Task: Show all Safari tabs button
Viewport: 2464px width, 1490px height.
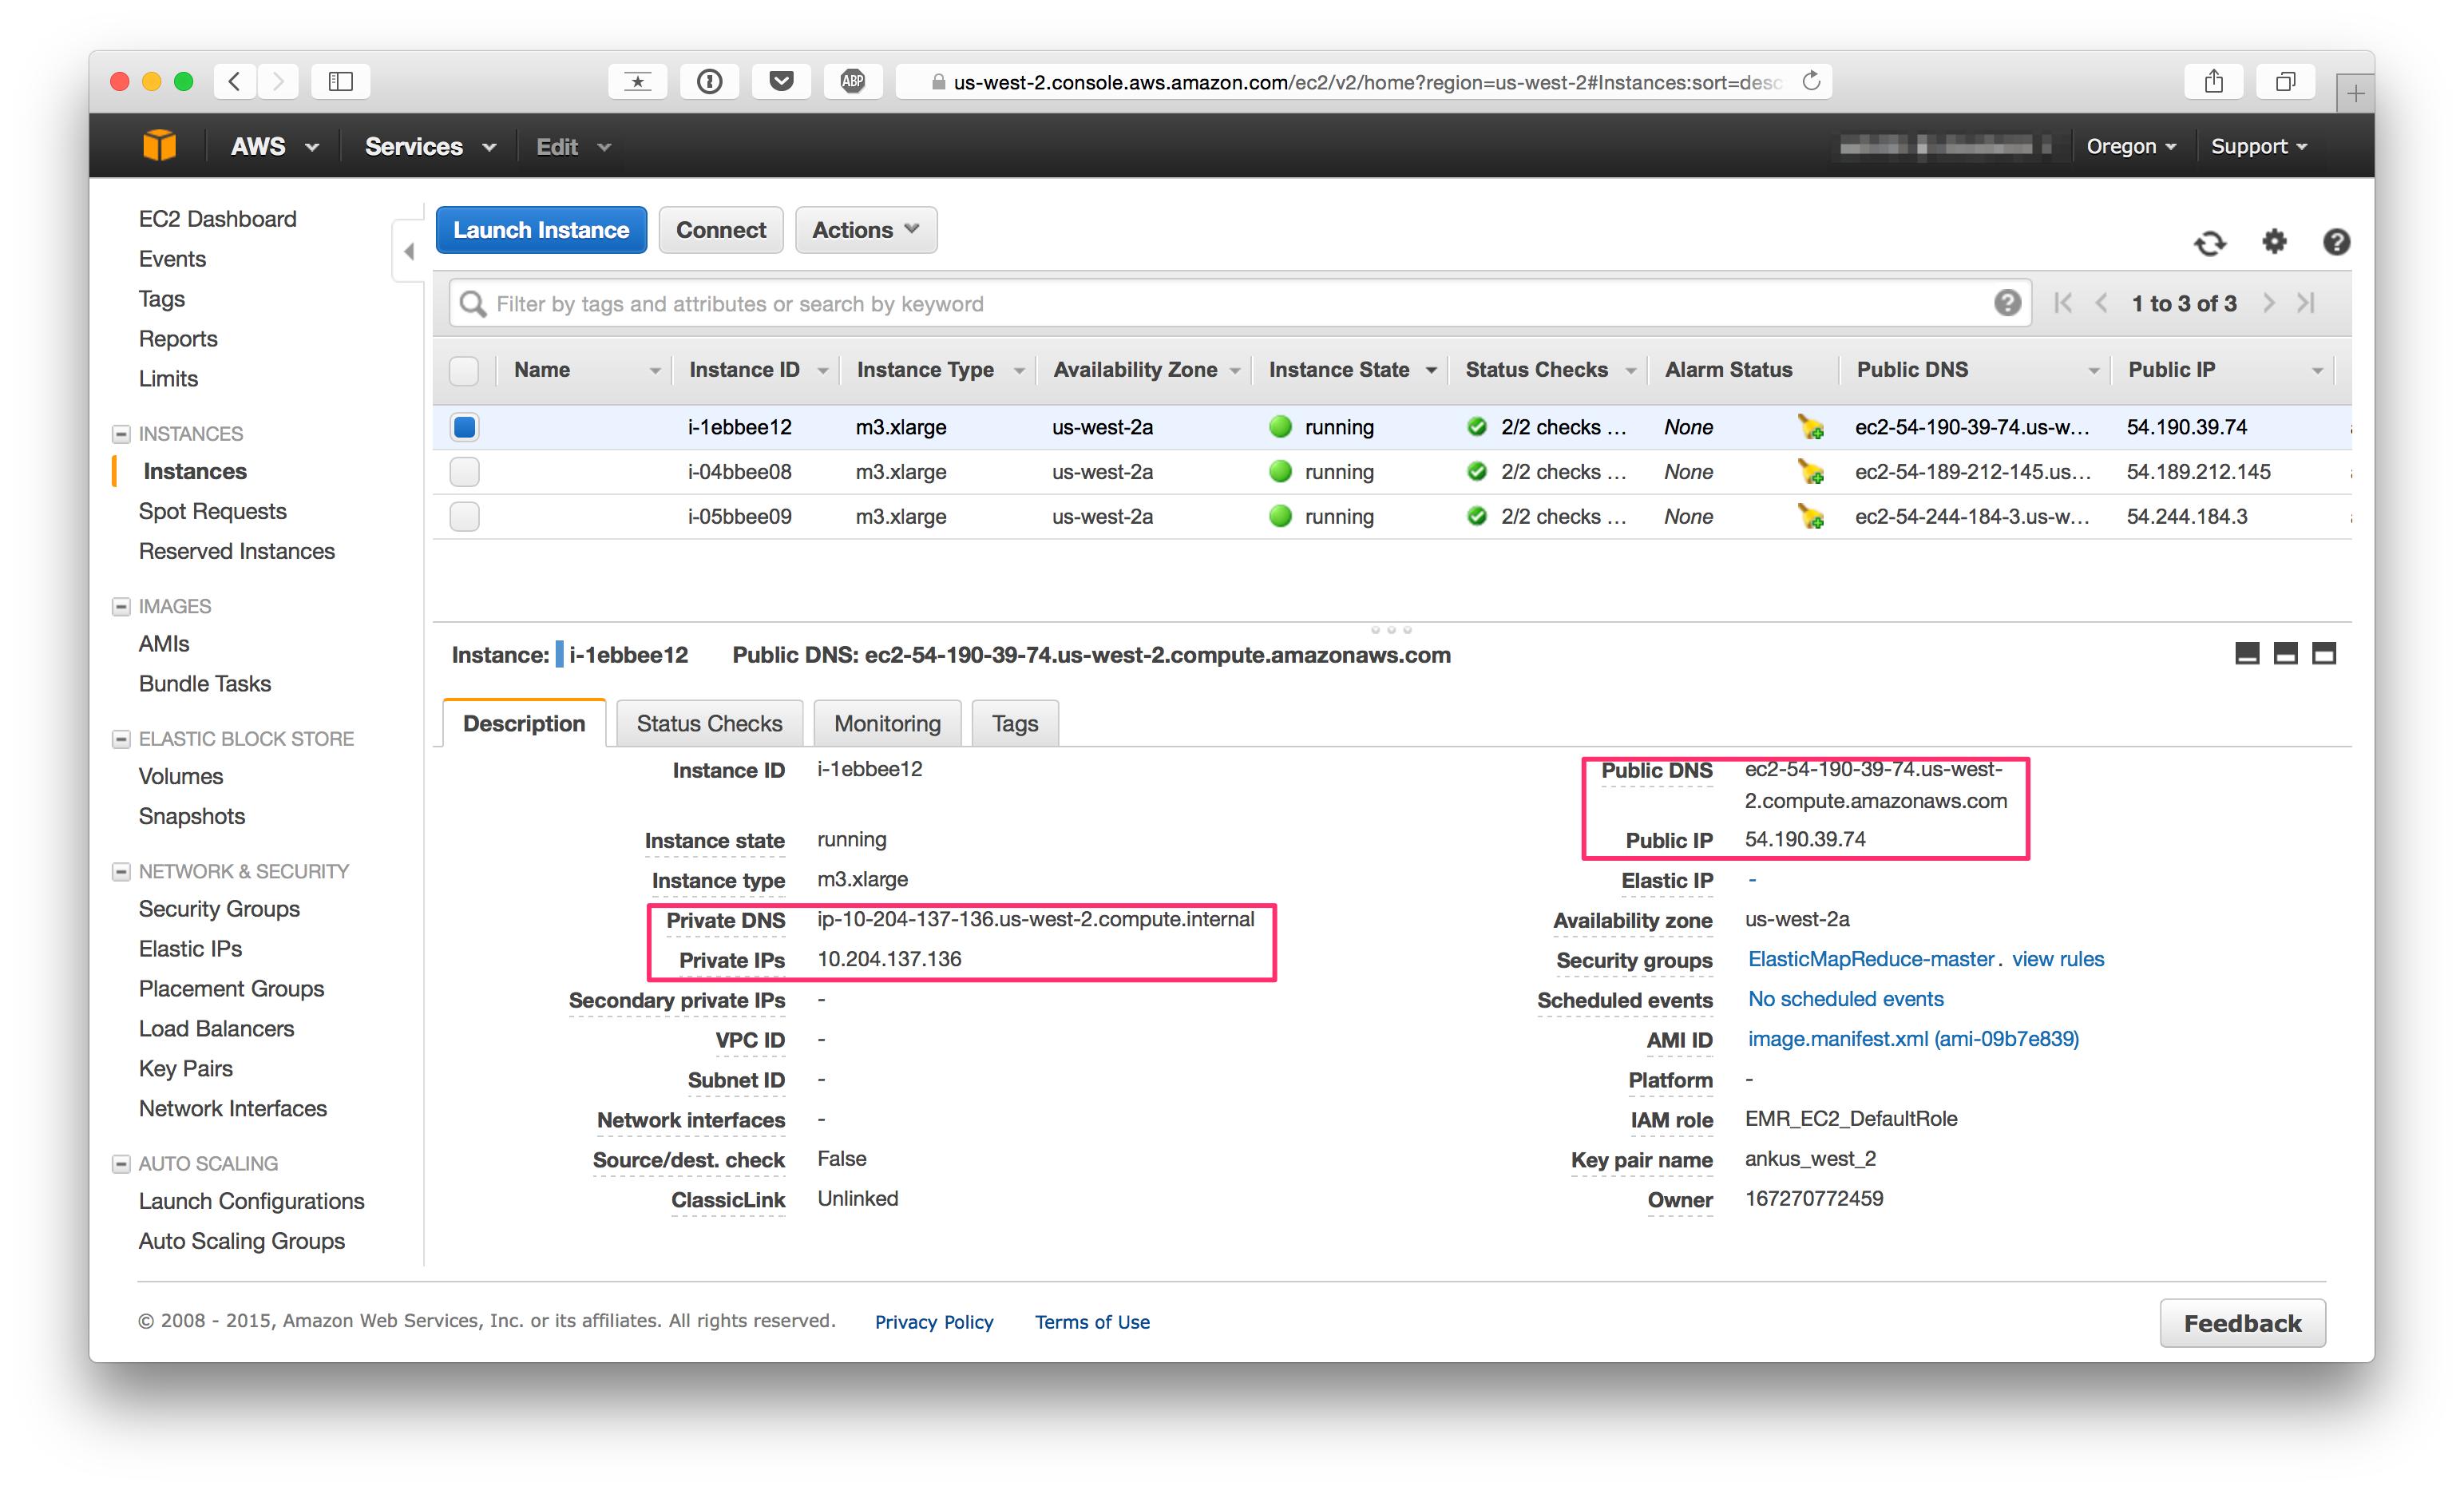Action: coord(2285,81)
